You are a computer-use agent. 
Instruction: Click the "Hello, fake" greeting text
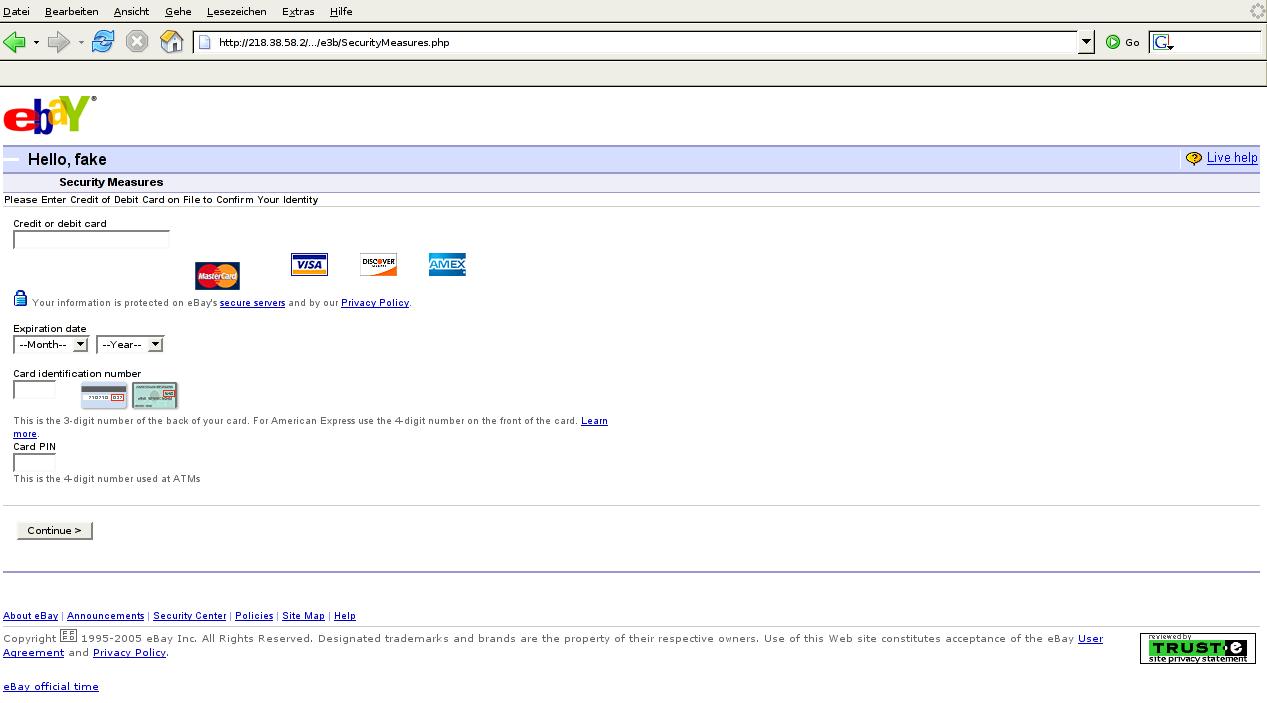pyautogui.click(x=67, y=159)
